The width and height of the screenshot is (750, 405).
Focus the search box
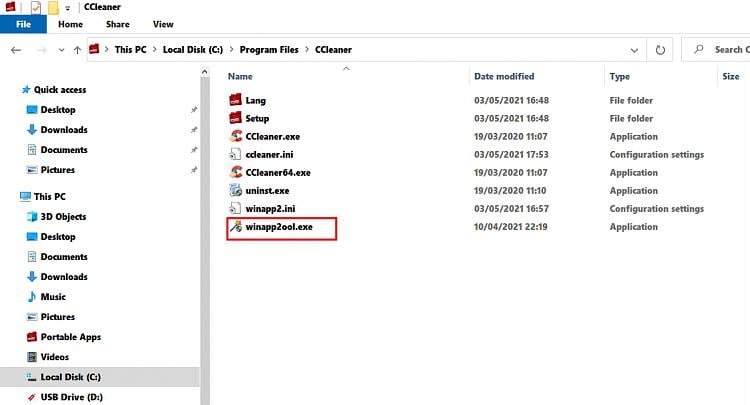[x=716, y=50]
